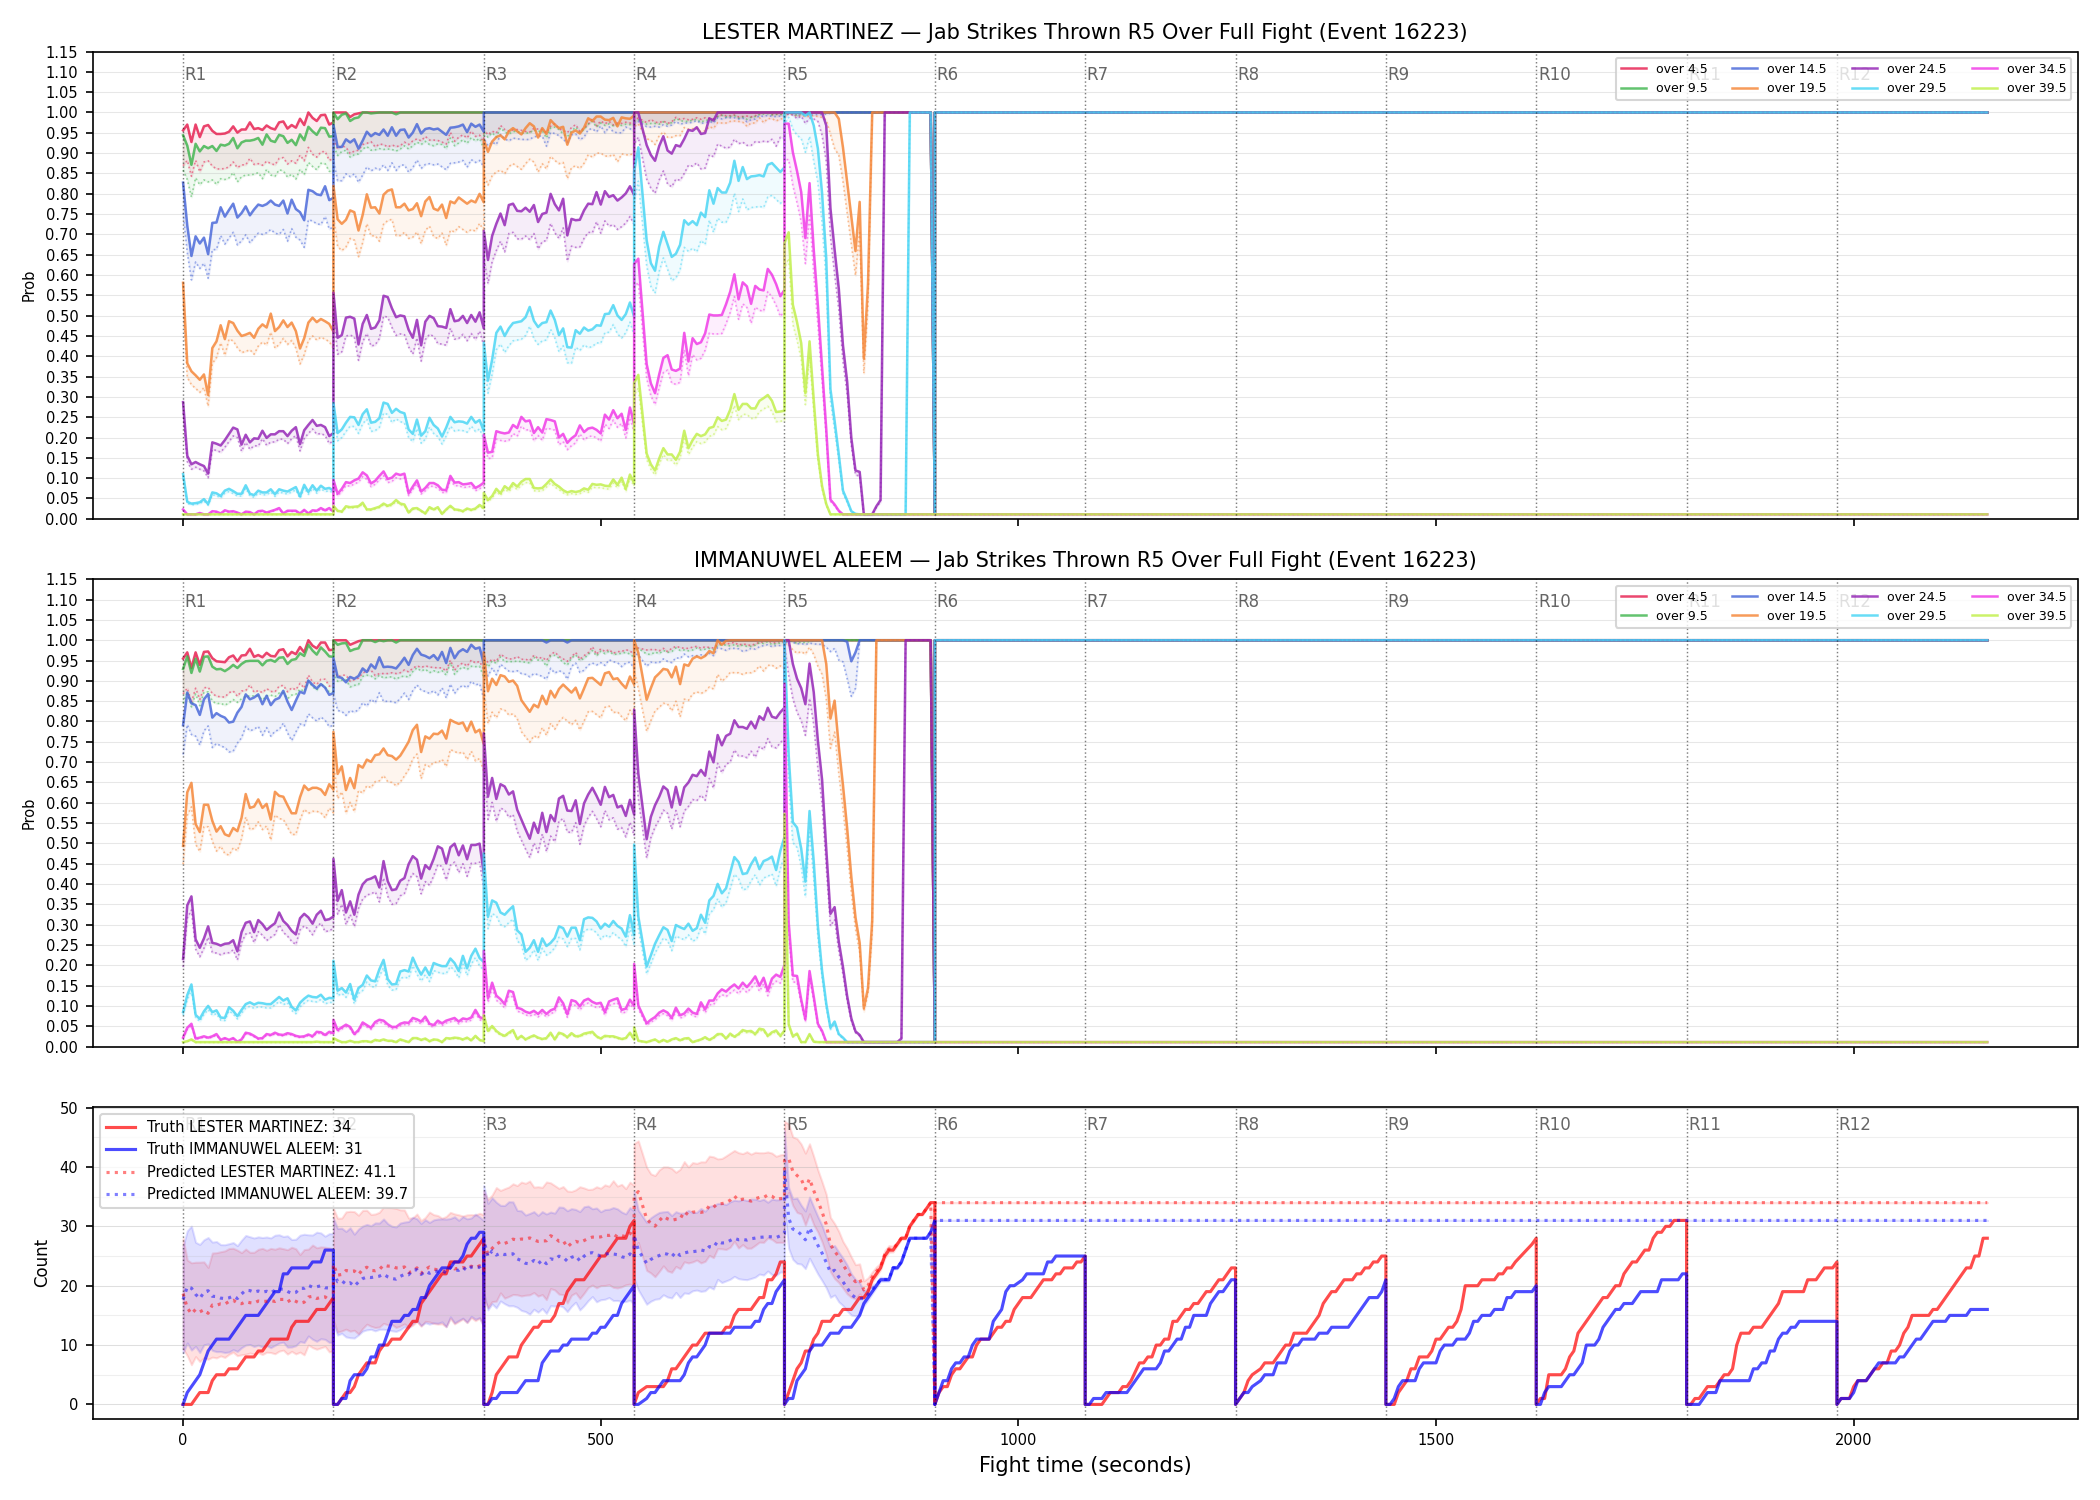This screenshot has height=1500, width=2100.
Task: Click the 2000 tick label on the bottom x-axis
Action: click(x=1853, y=1439)
